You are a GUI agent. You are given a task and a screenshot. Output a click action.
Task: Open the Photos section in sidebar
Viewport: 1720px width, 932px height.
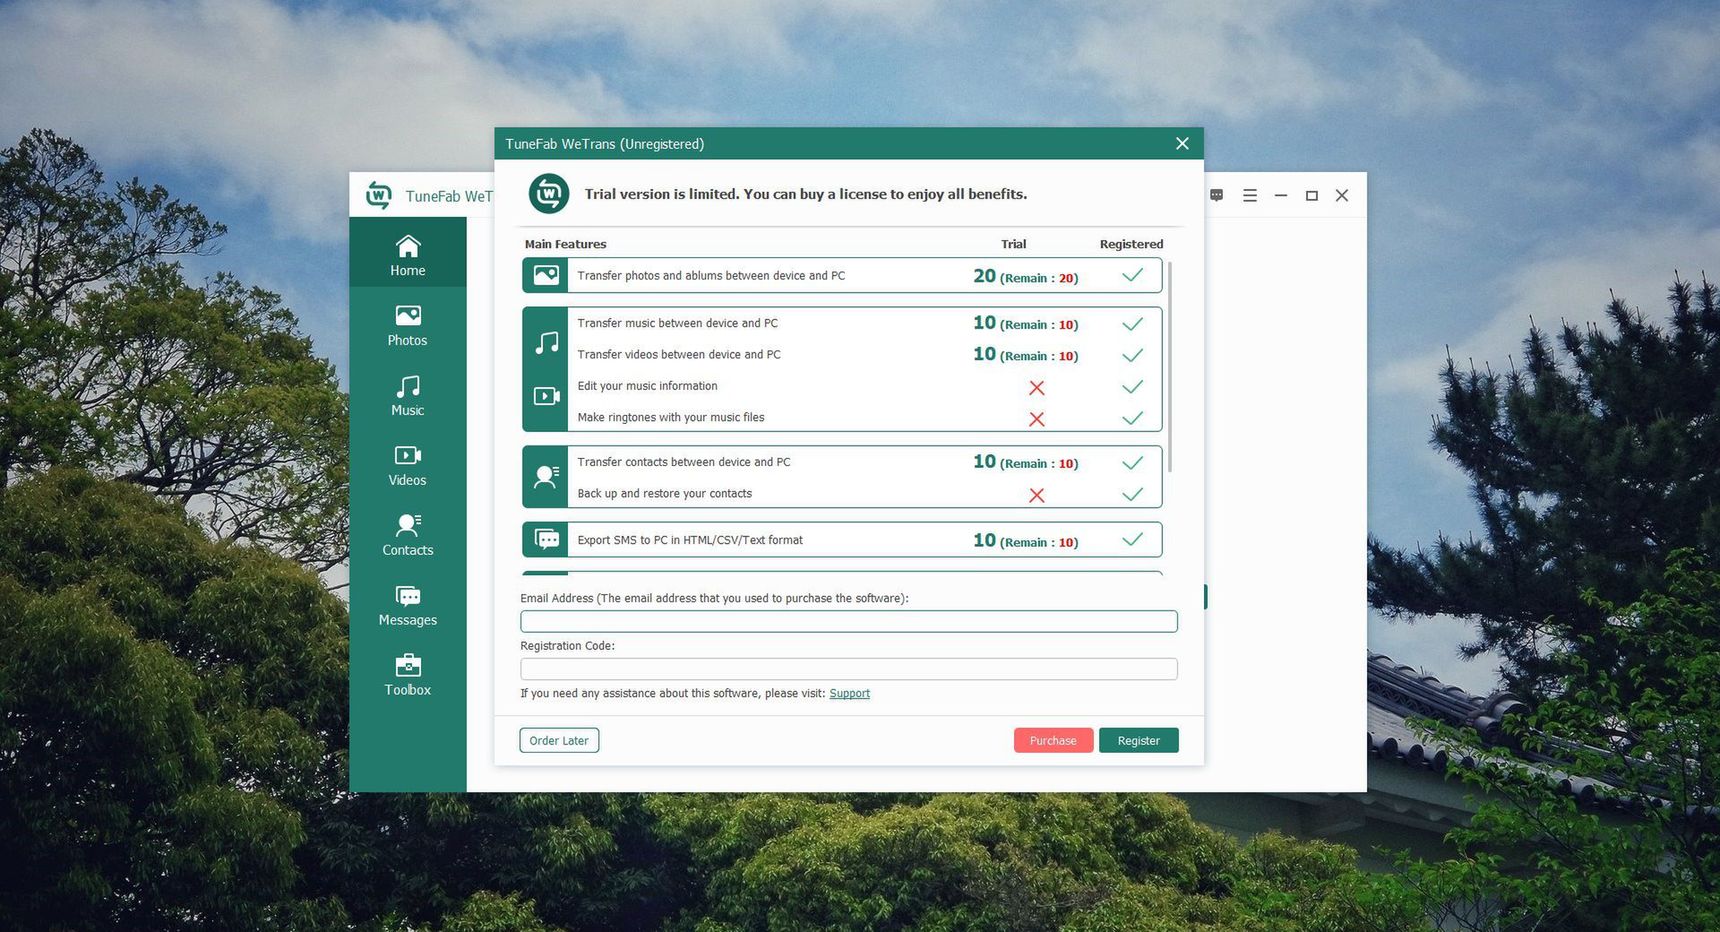point(407,325)
